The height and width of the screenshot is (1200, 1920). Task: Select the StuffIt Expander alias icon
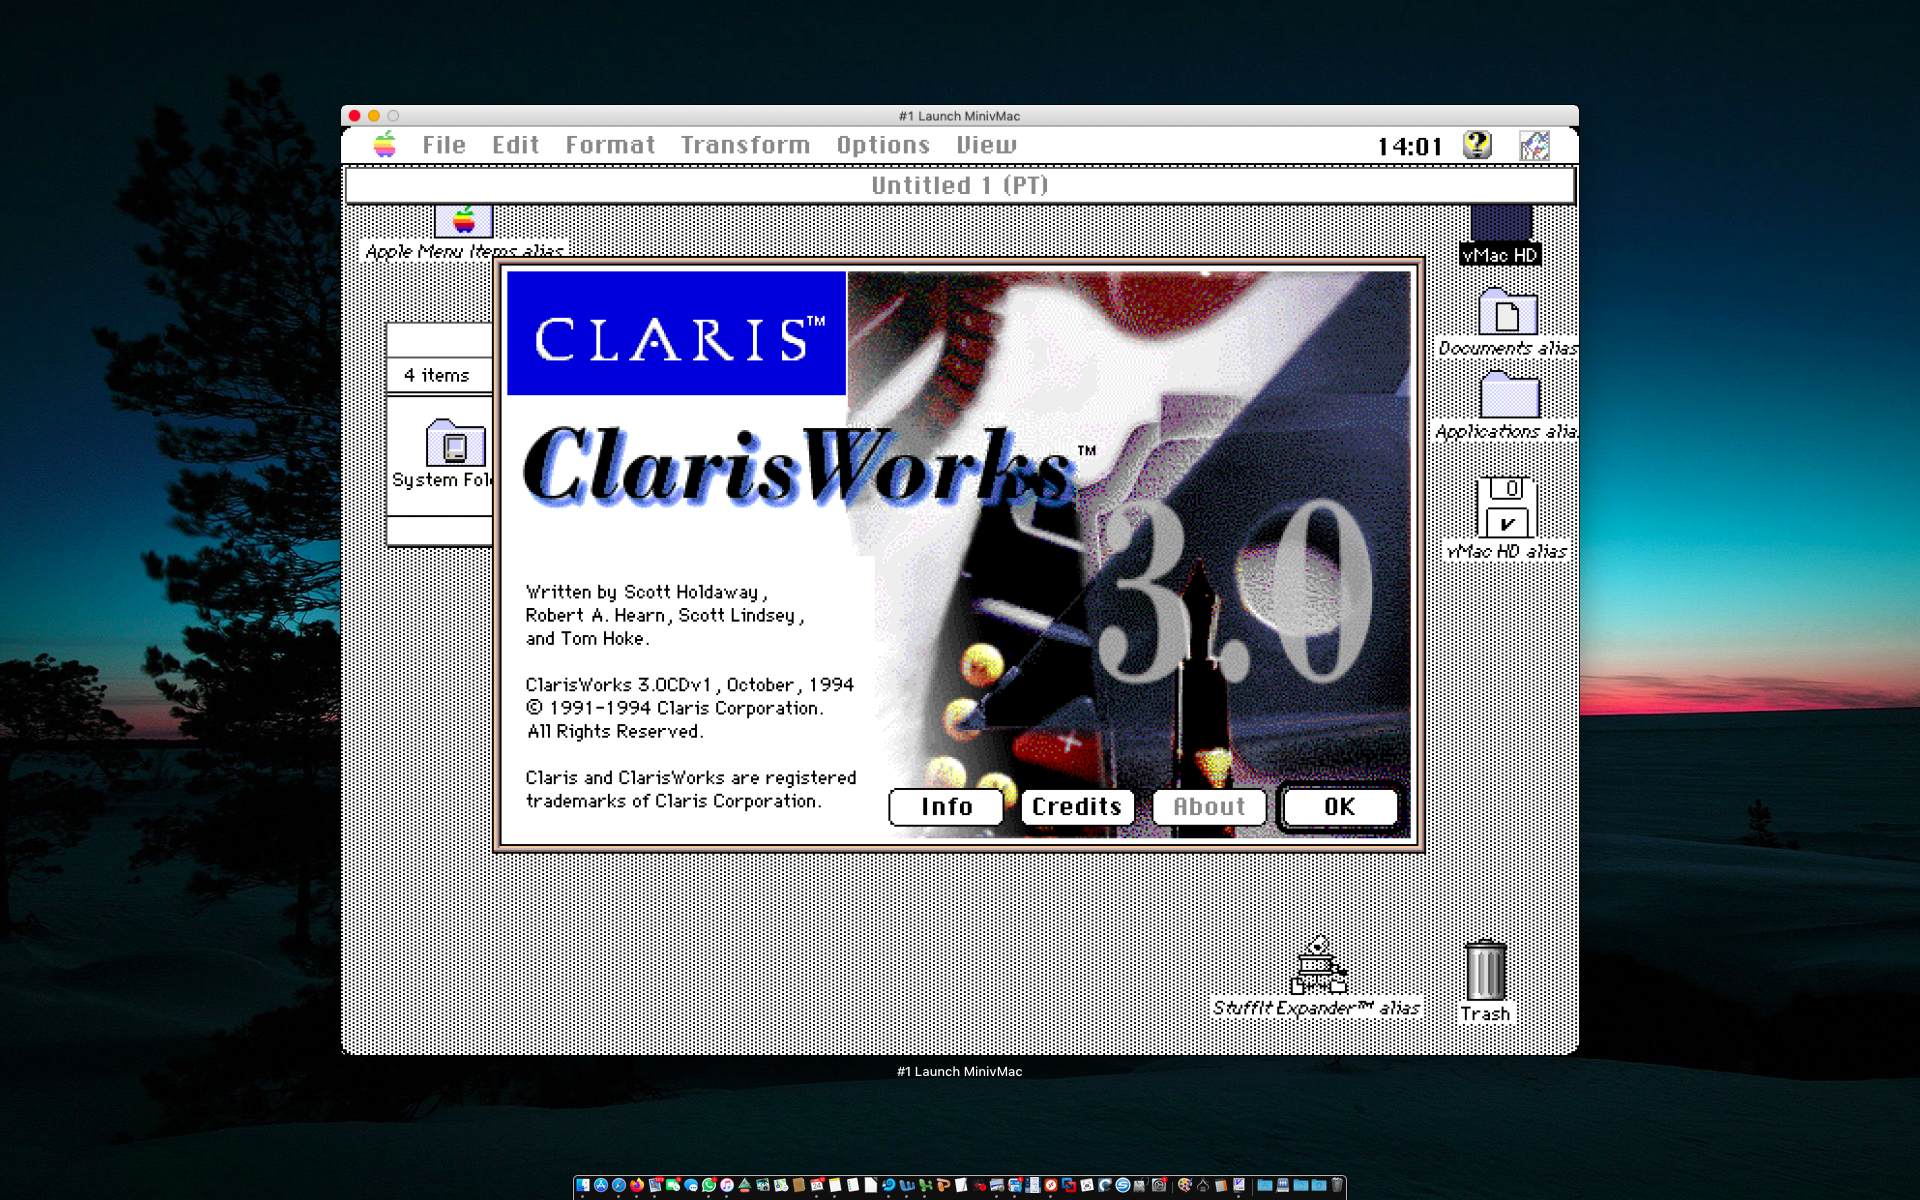1318,966
